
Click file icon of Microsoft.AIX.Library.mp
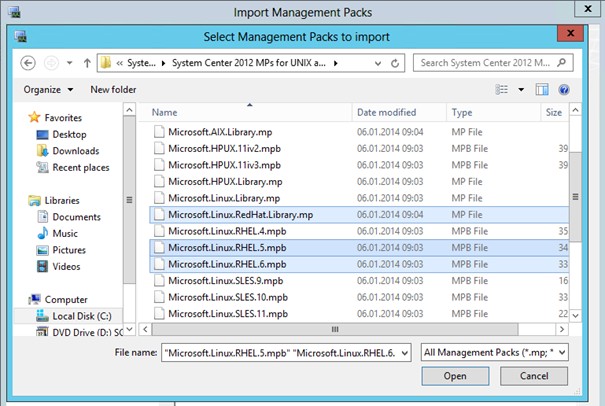tap(159, 132)
